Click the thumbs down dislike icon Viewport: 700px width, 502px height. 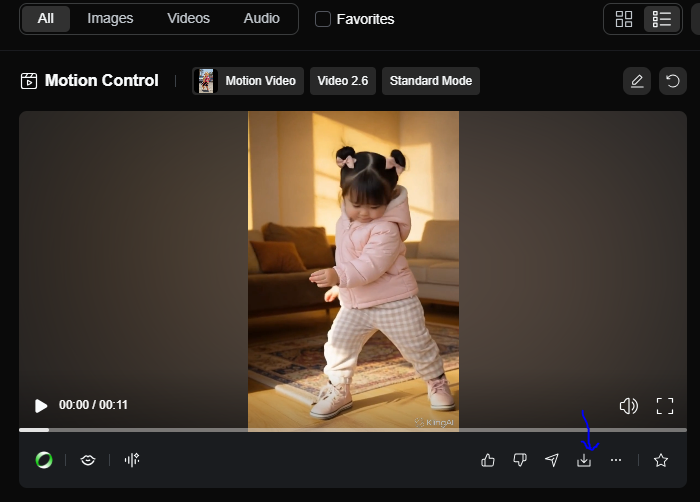click(520, 460)
